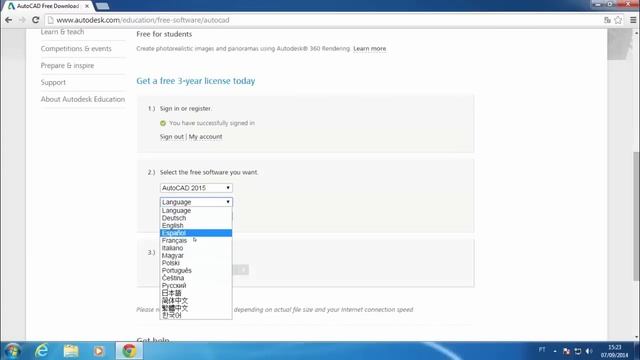Select the Chrome icon in the taskbar
Image resolution: width=640 pixels, height=360 pixels.
tap(129, 351)
